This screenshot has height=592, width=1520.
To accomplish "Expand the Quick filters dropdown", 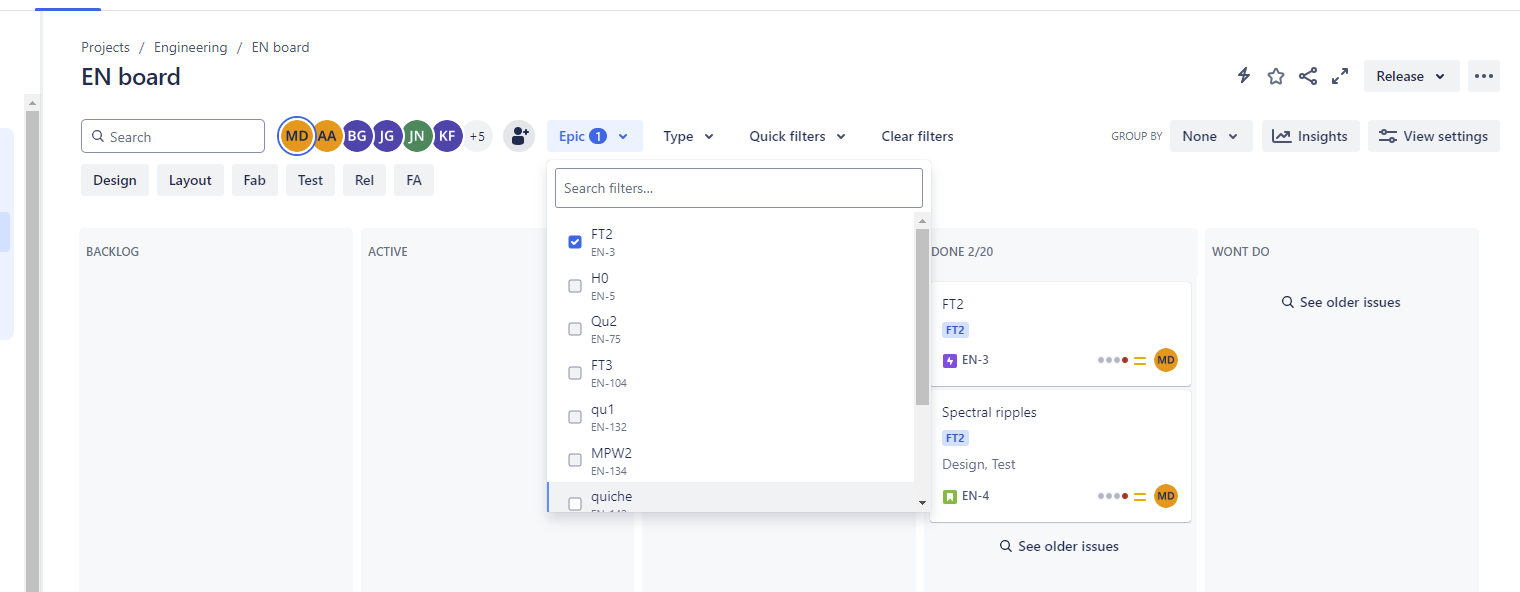I will coord(797,136).
